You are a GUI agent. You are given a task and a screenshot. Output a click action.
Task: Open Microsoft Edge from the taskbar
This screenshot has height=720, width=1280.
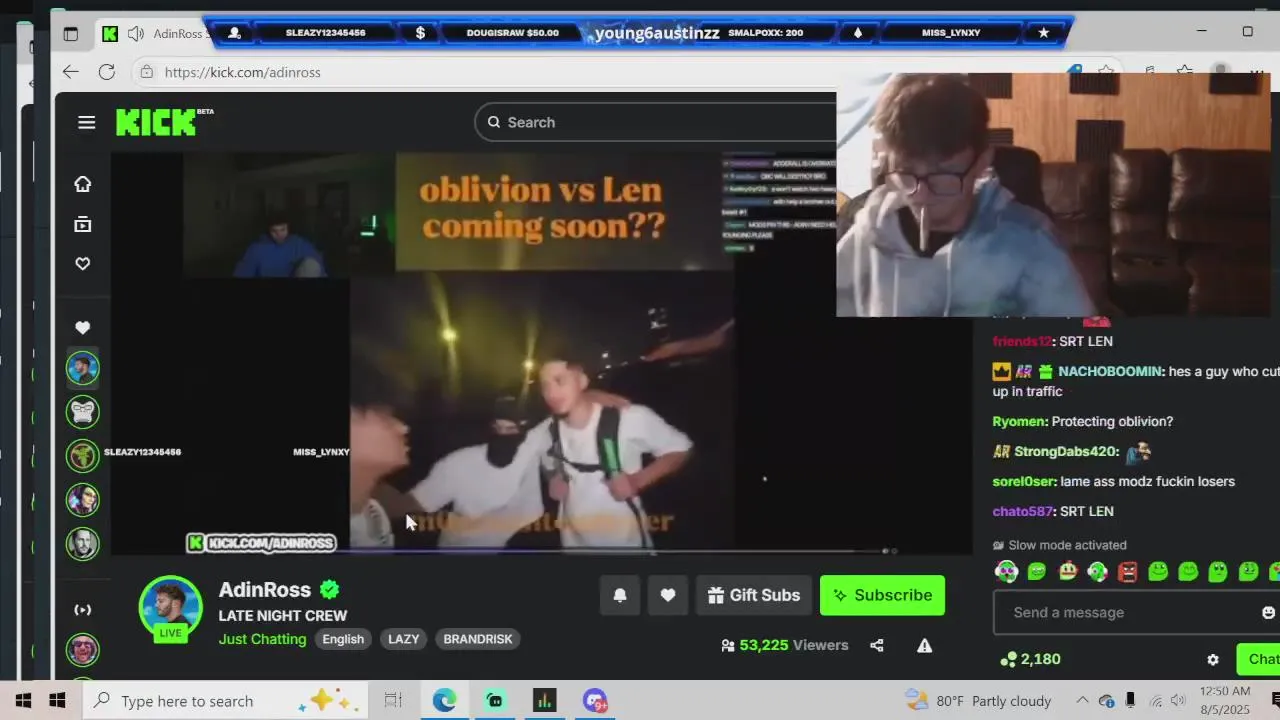click(x=444, y=701)
